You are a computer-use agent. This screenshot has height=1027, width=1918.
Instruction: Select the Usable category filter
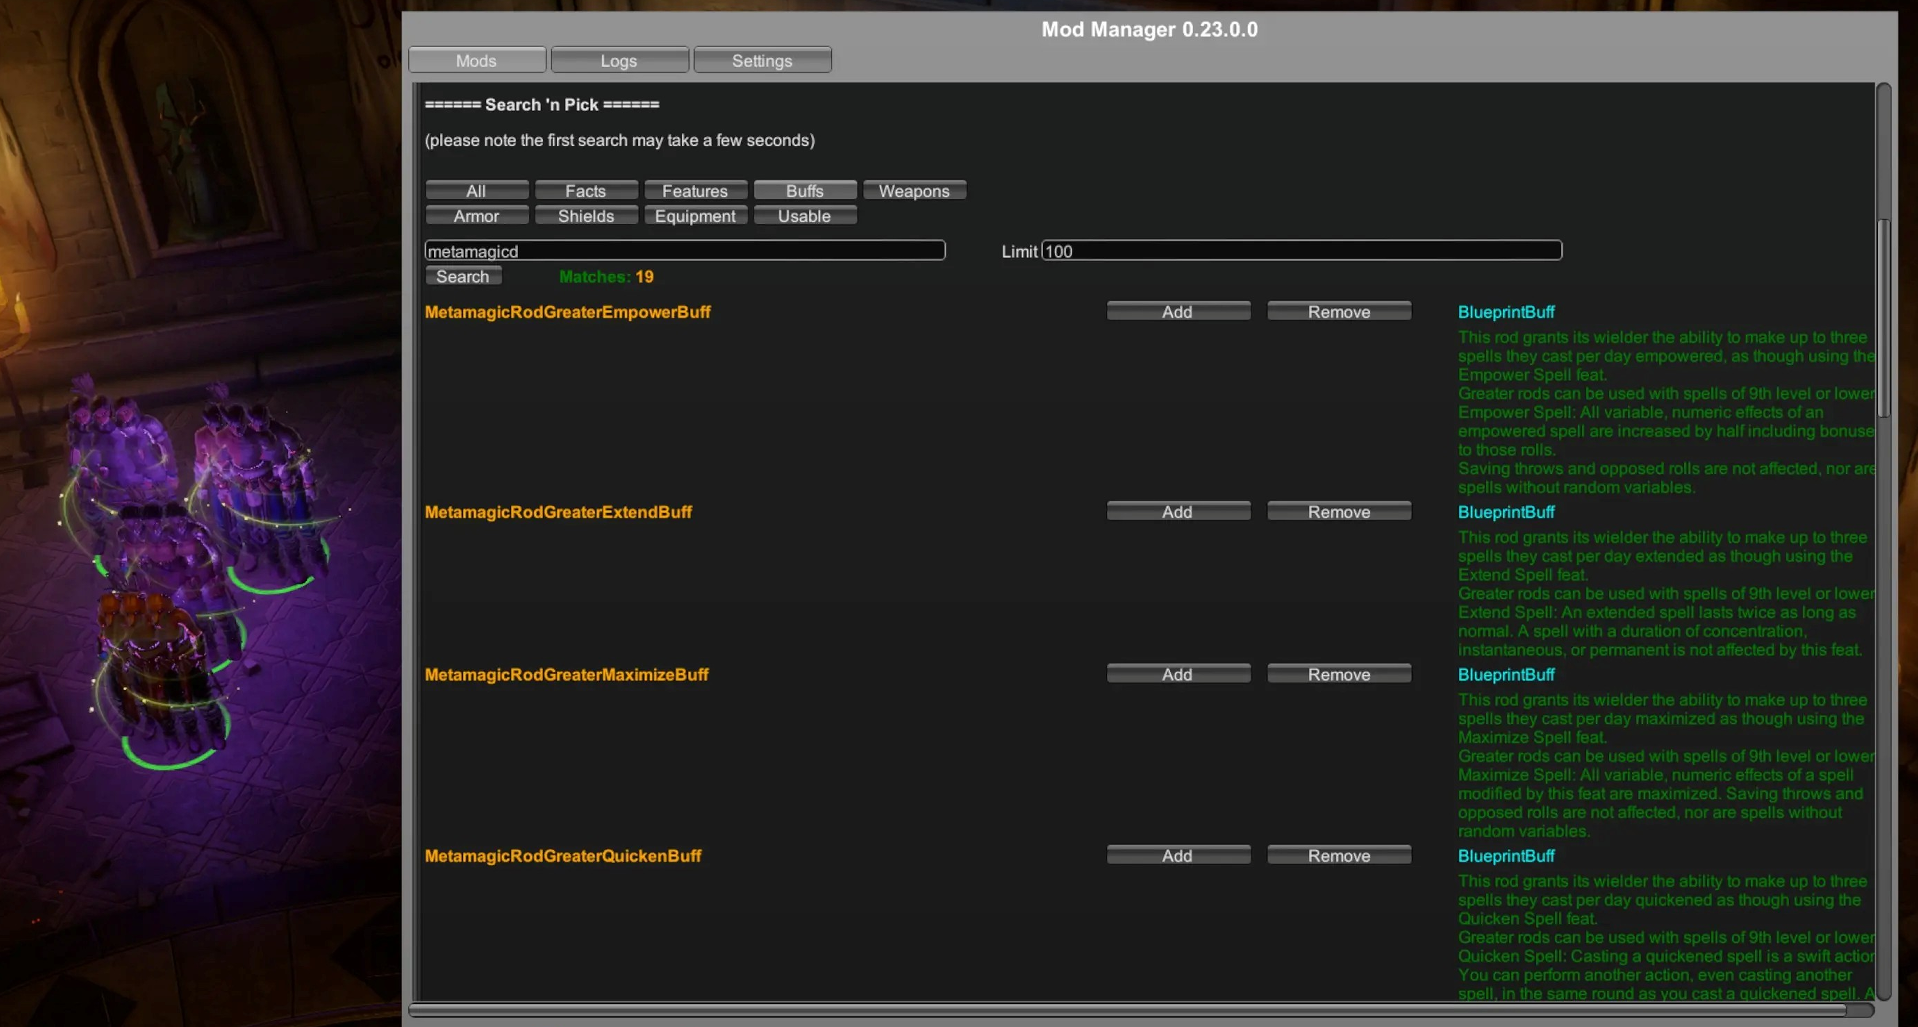pyautogui.click(x=804, y=216)
